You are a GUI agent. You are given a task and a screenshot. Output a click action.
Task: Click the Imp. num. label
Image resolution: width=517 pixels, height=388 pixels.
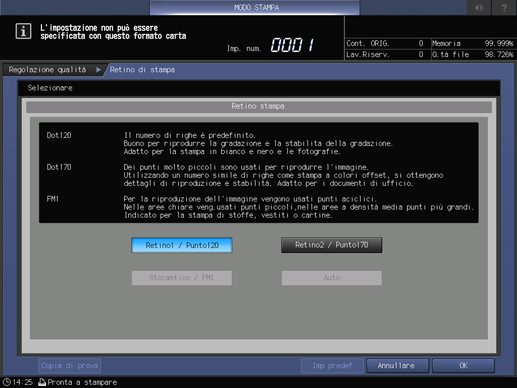(x=244, y=49)
